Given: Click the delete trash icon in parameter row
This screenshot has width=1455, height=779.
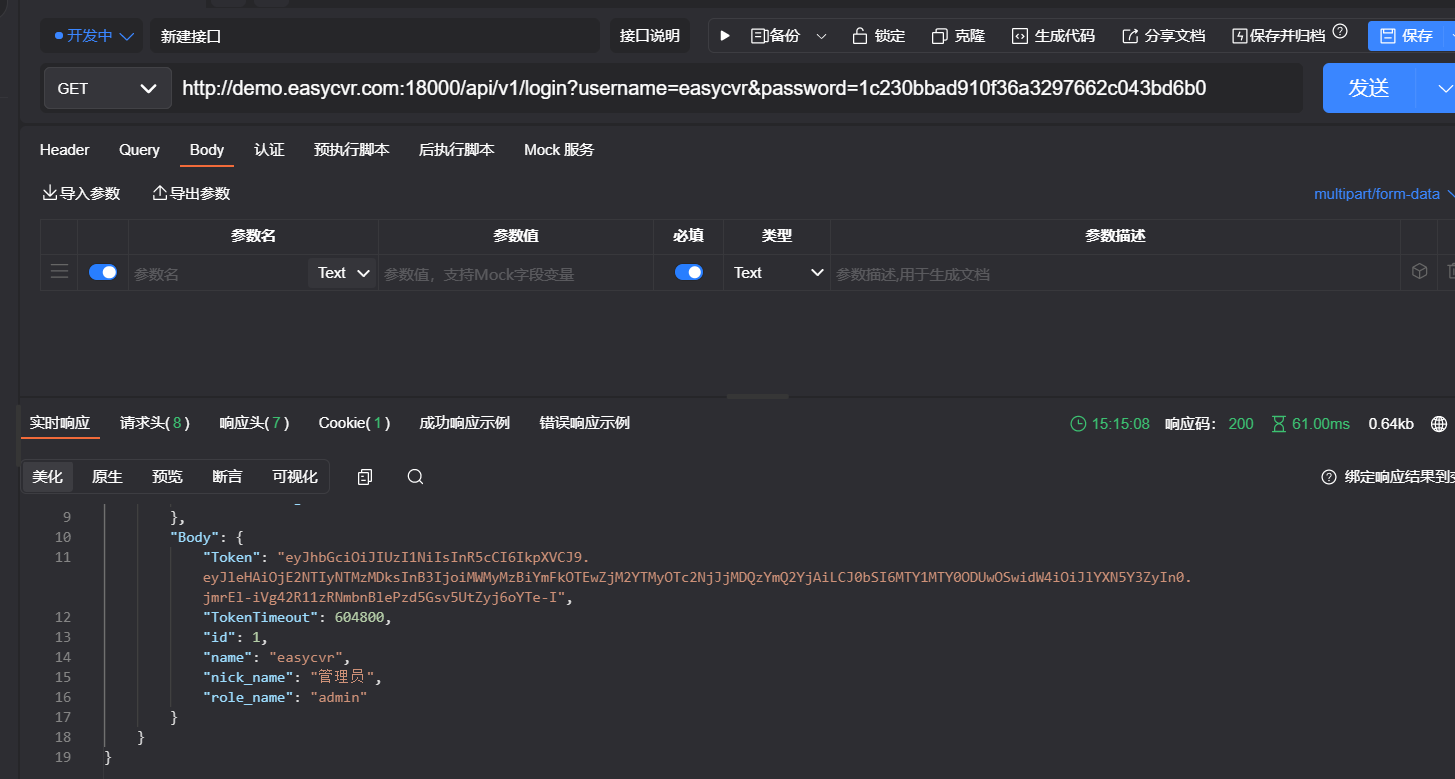Looking at the screenshot, I should tap(1450, 272).
